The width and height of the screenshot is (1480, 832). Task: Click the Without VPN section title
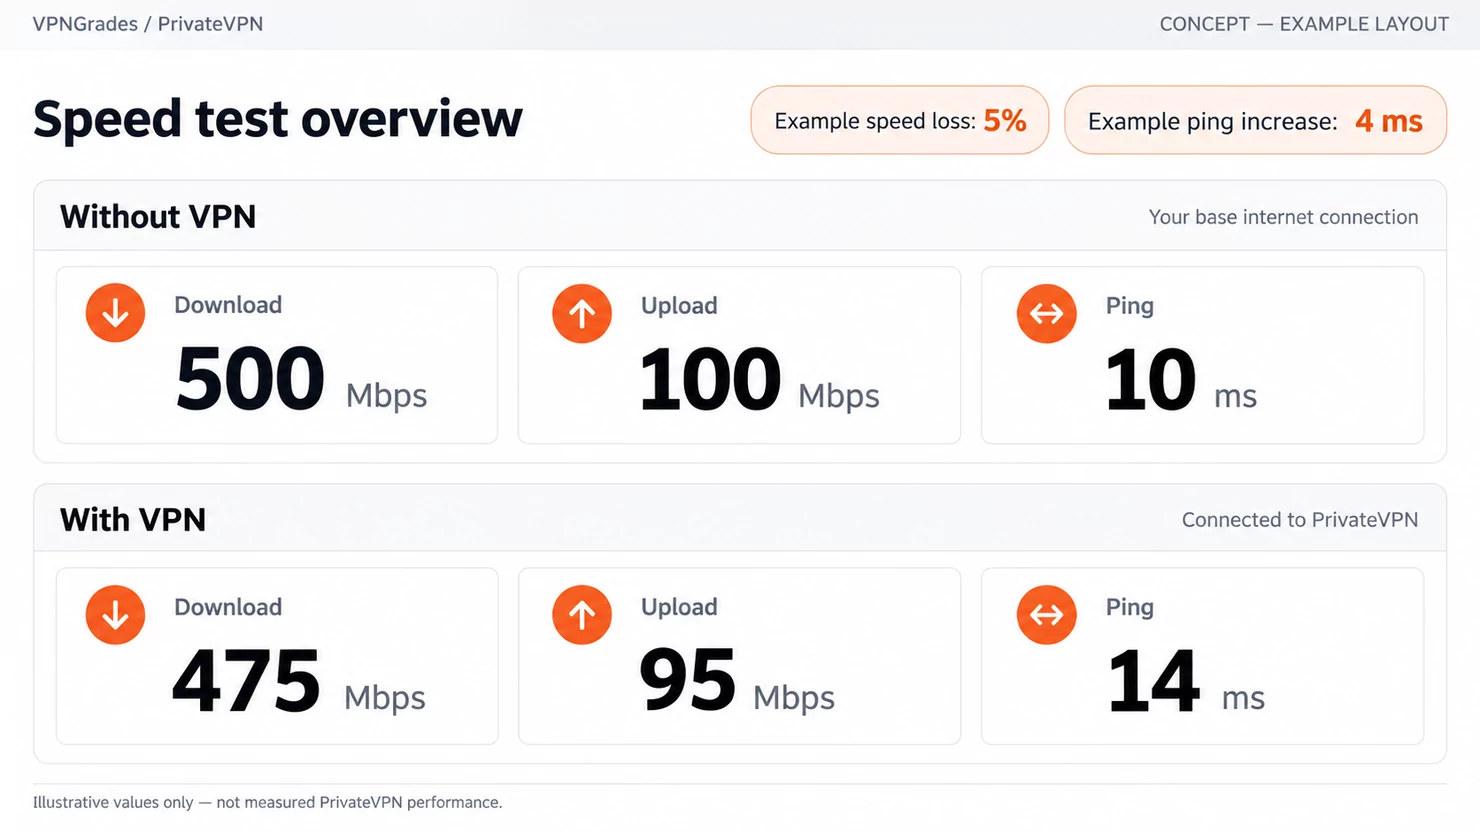point(158,217)
